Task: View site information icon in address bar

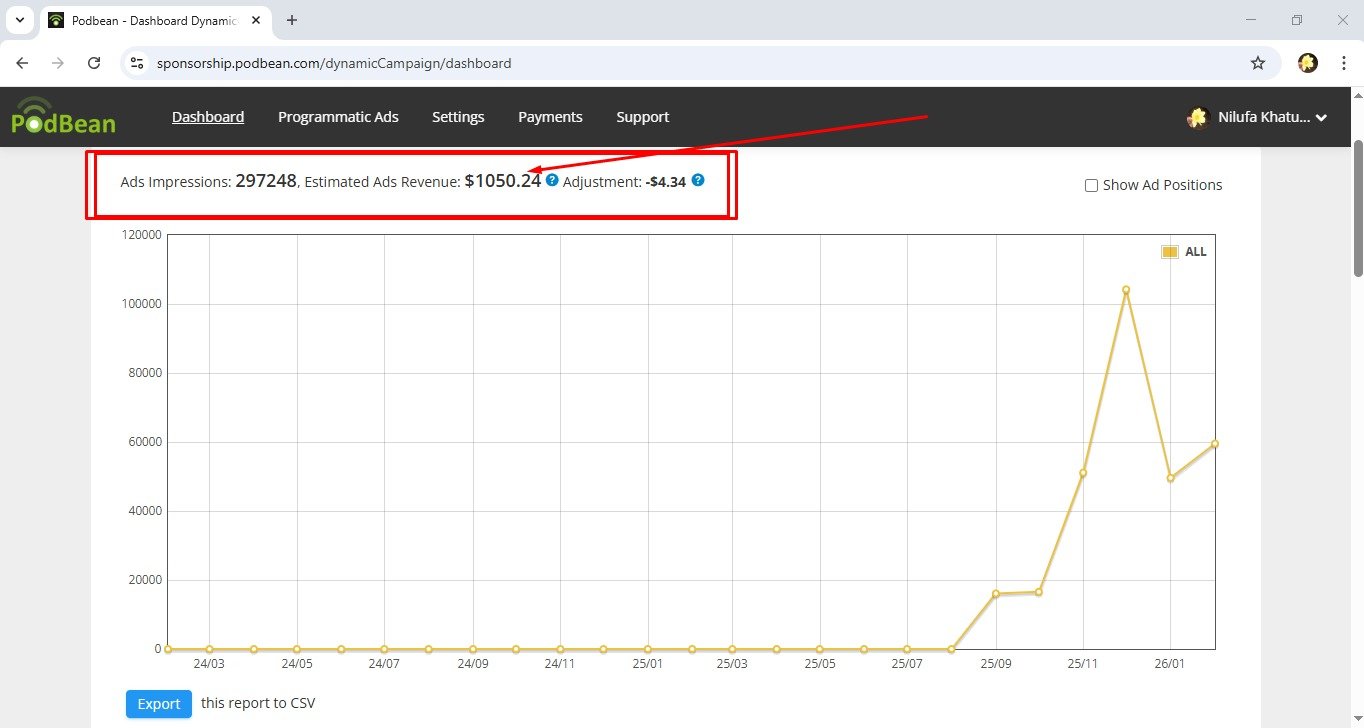Action: (139, 63)
